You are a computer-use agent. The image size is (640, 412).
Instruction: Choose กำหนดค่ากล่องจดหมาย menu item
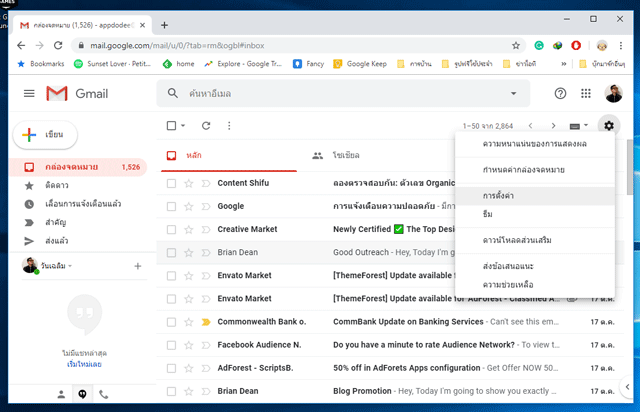click(535, 169)
